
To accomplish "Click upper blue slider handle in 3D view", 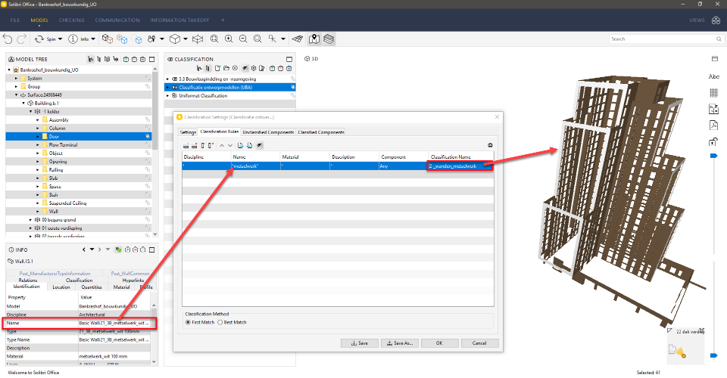I will tap(714, 156).
